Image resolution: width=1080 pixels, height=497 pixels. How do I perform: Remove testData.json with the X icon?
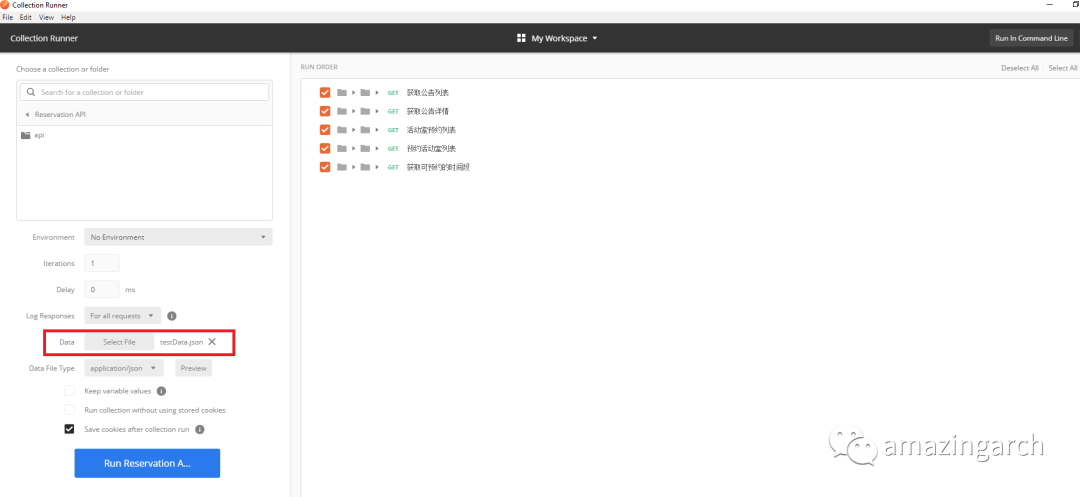[212, 341]
